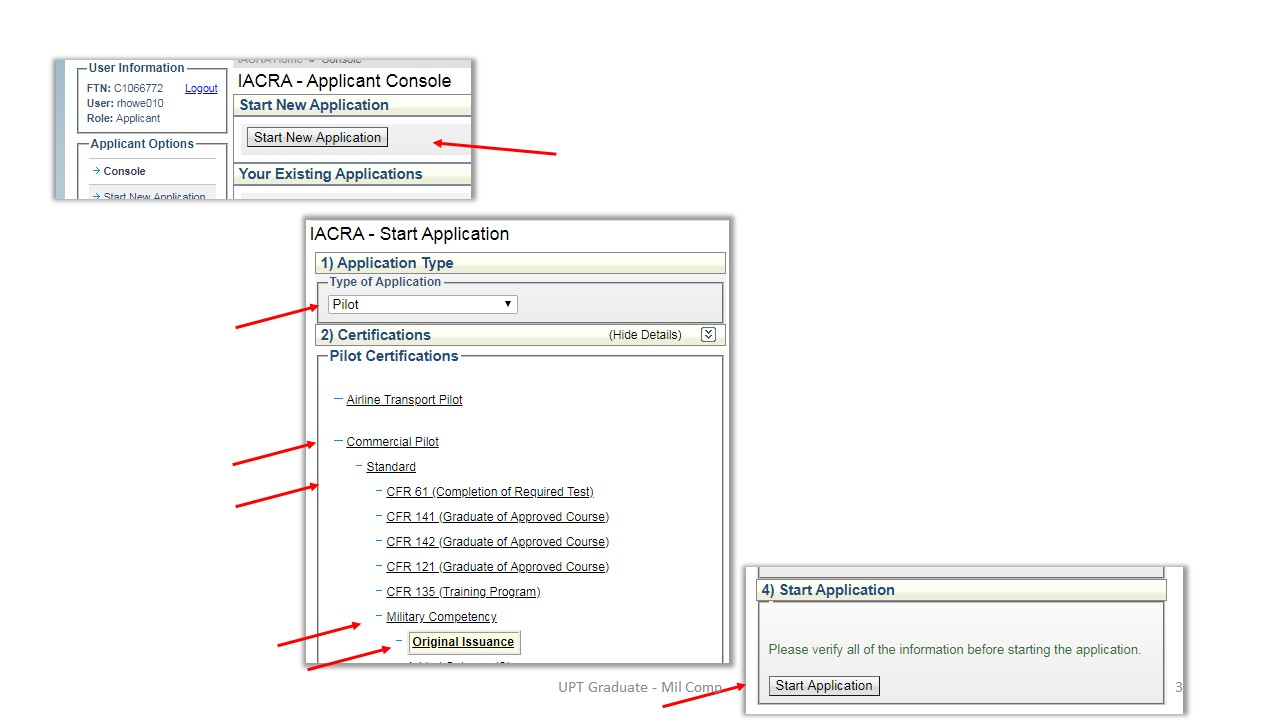Image resolution: width=1280 pixels, height=720 pixels.
Task: Click the Application Type section header
Action: 520,263
